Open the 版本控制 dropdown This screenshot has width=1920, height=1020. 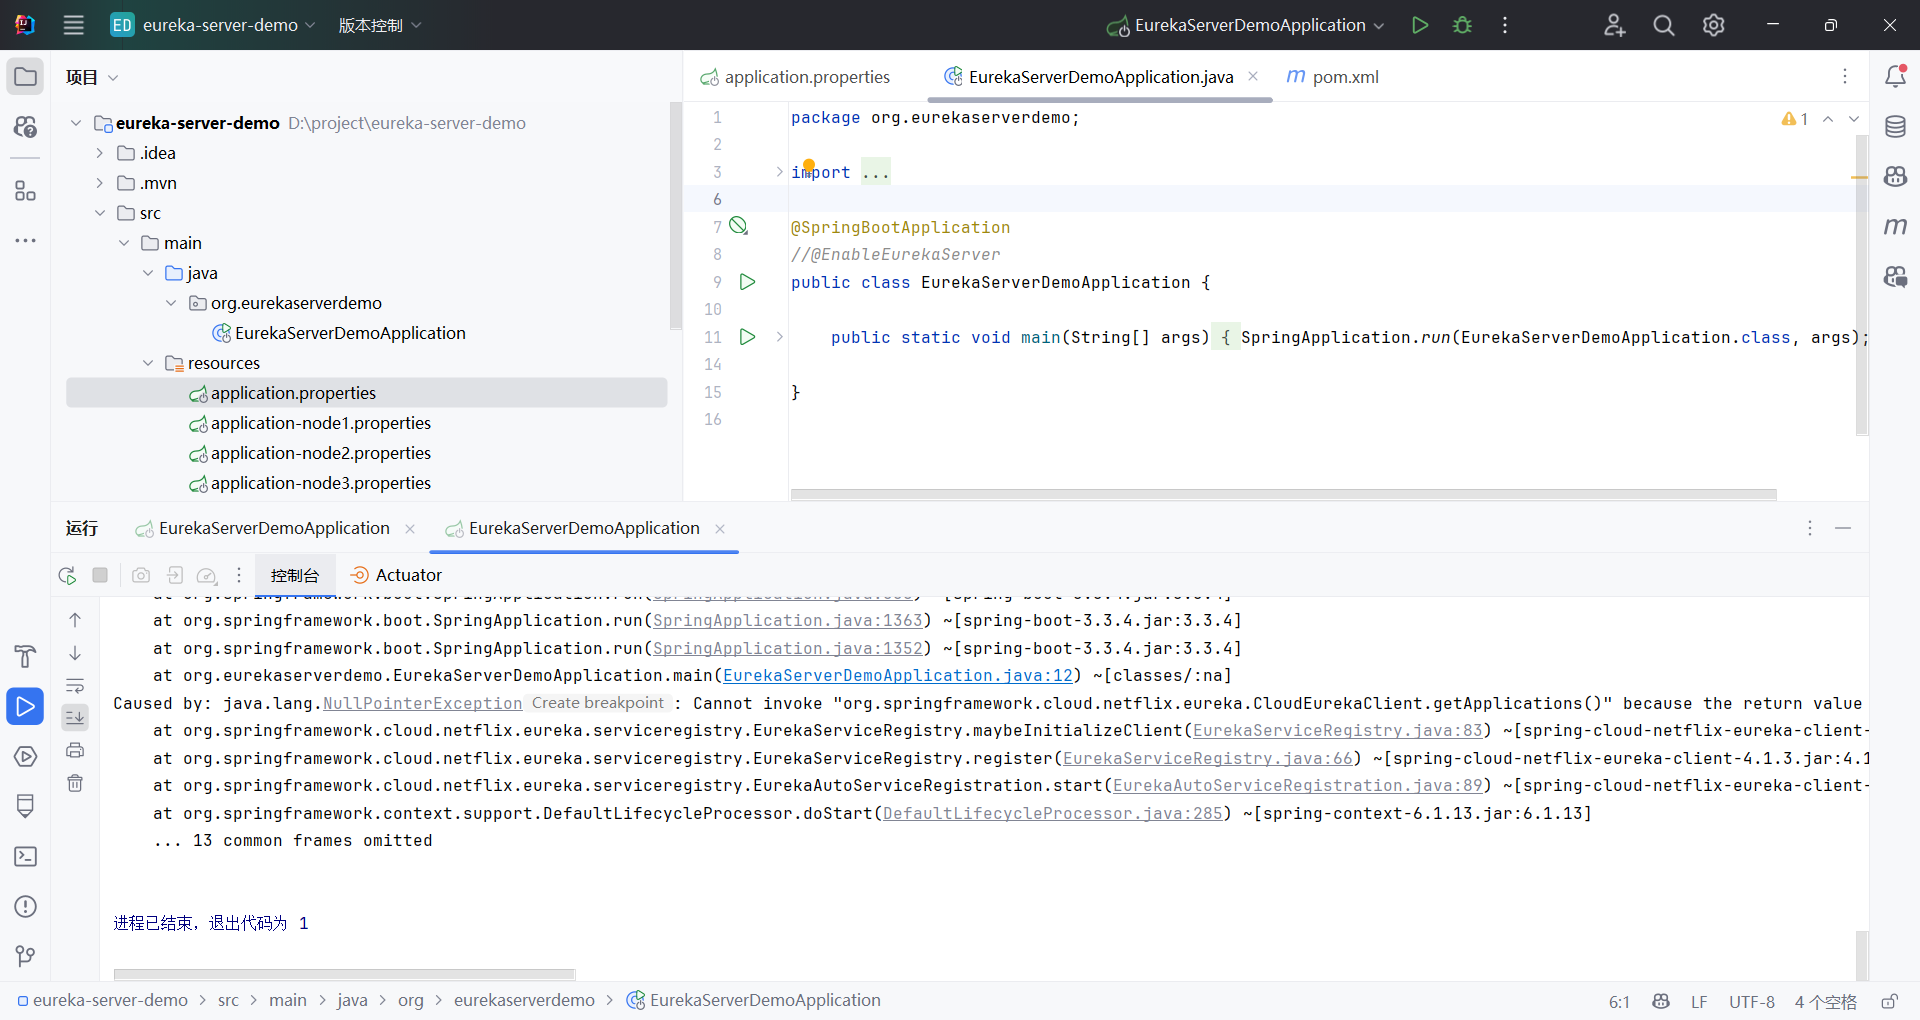click(x=380, y=25)
